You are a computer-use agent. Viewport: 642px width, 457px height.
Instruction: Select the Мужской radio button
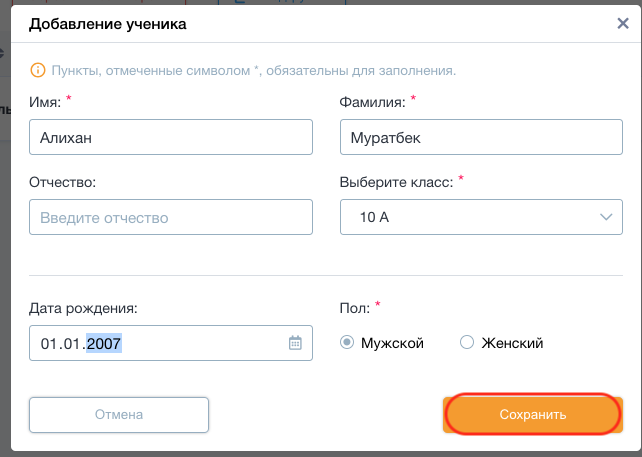coord(347,342)
